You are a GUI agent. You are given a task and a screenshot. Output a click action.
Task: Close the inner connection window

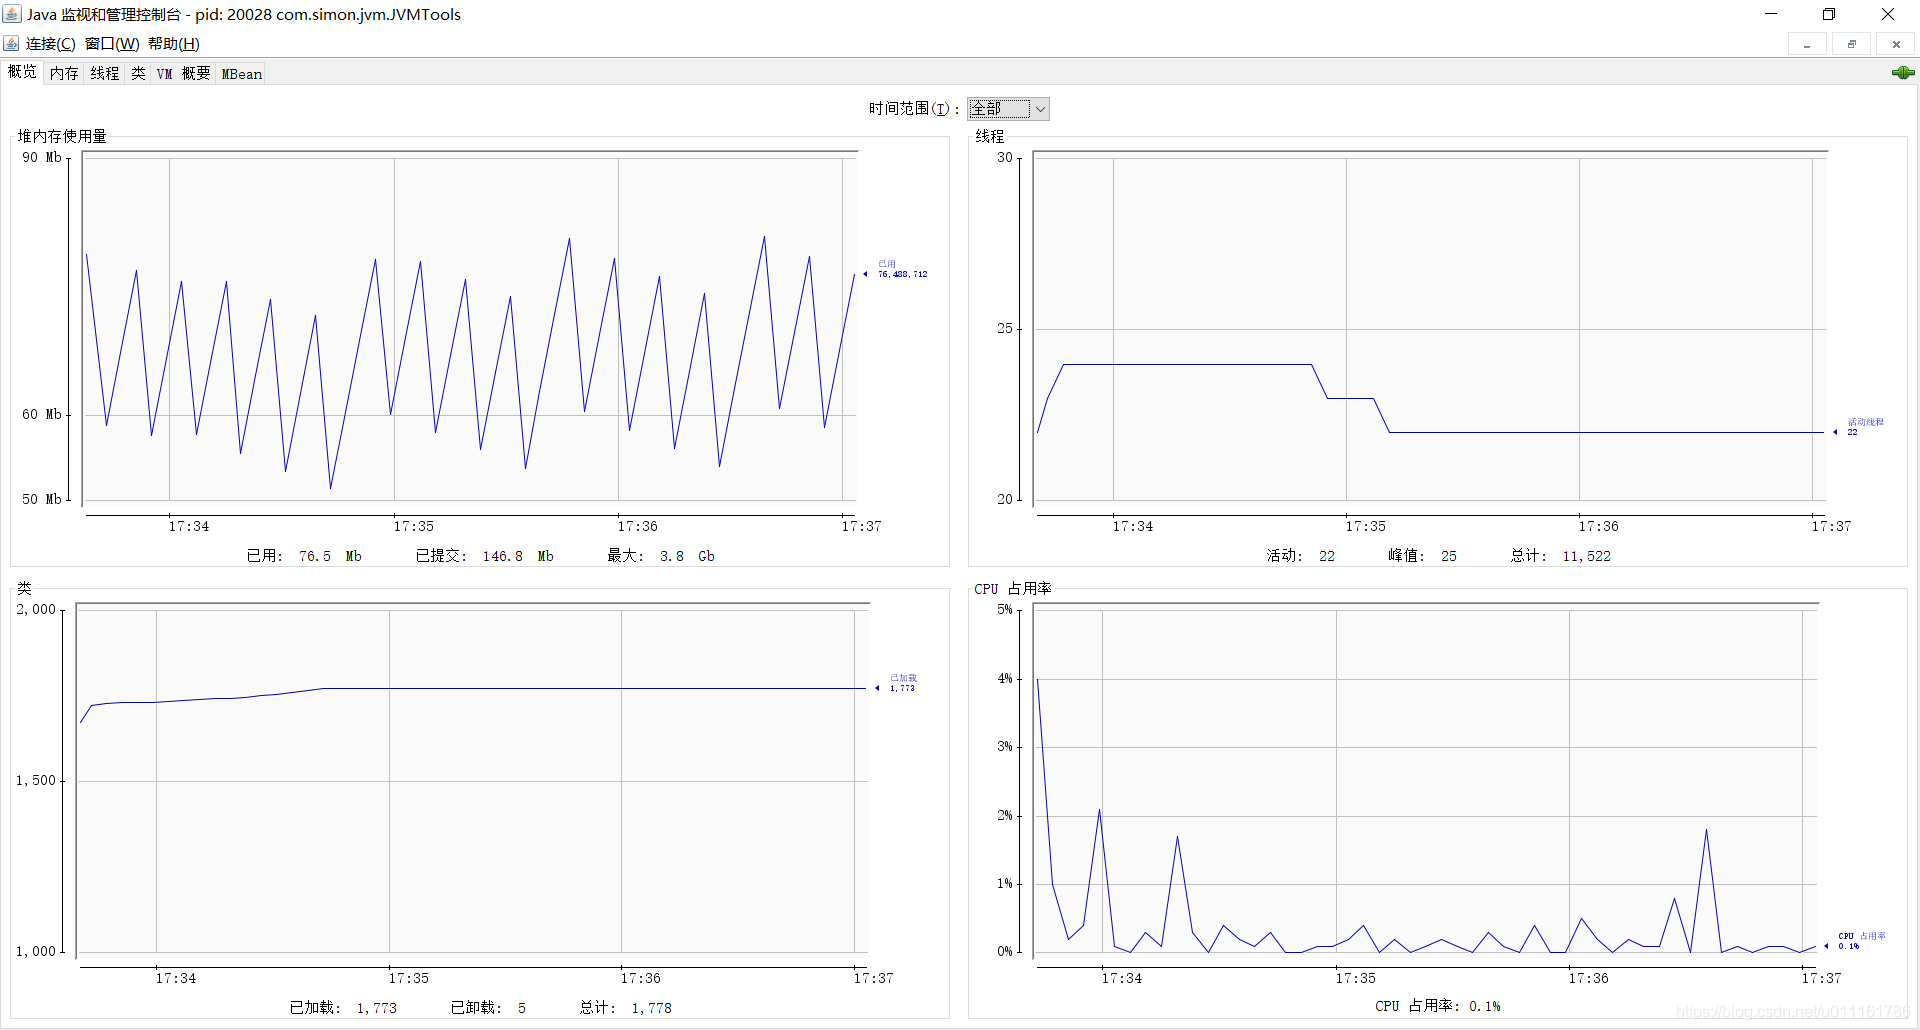1896,44
